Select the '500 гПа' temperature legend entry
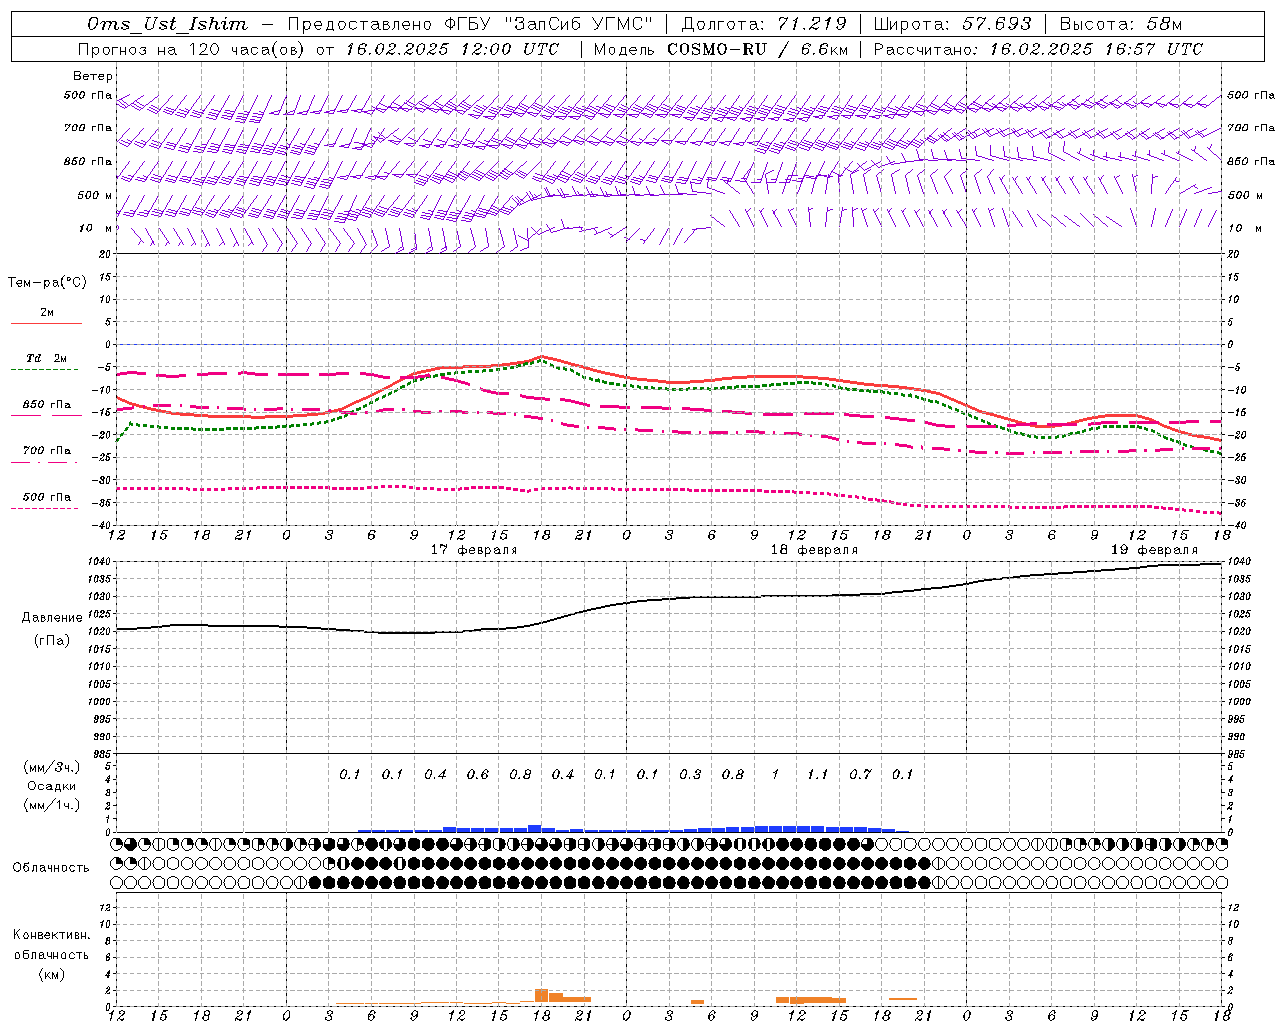 [47, 497]
